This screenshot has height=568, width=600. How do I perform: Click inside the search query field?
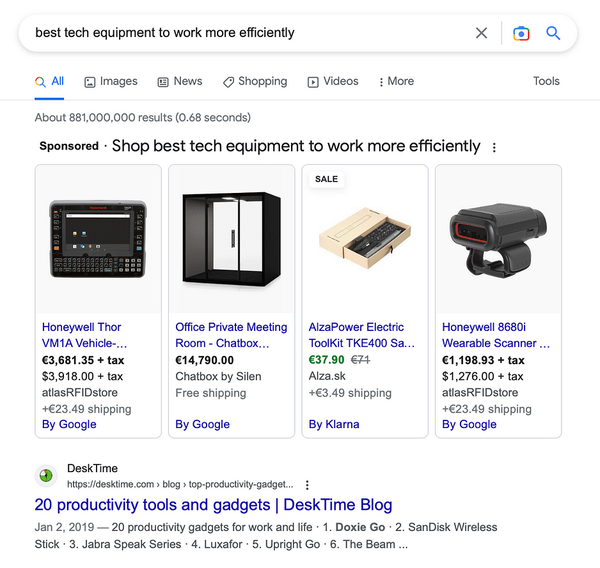[250, 33]
